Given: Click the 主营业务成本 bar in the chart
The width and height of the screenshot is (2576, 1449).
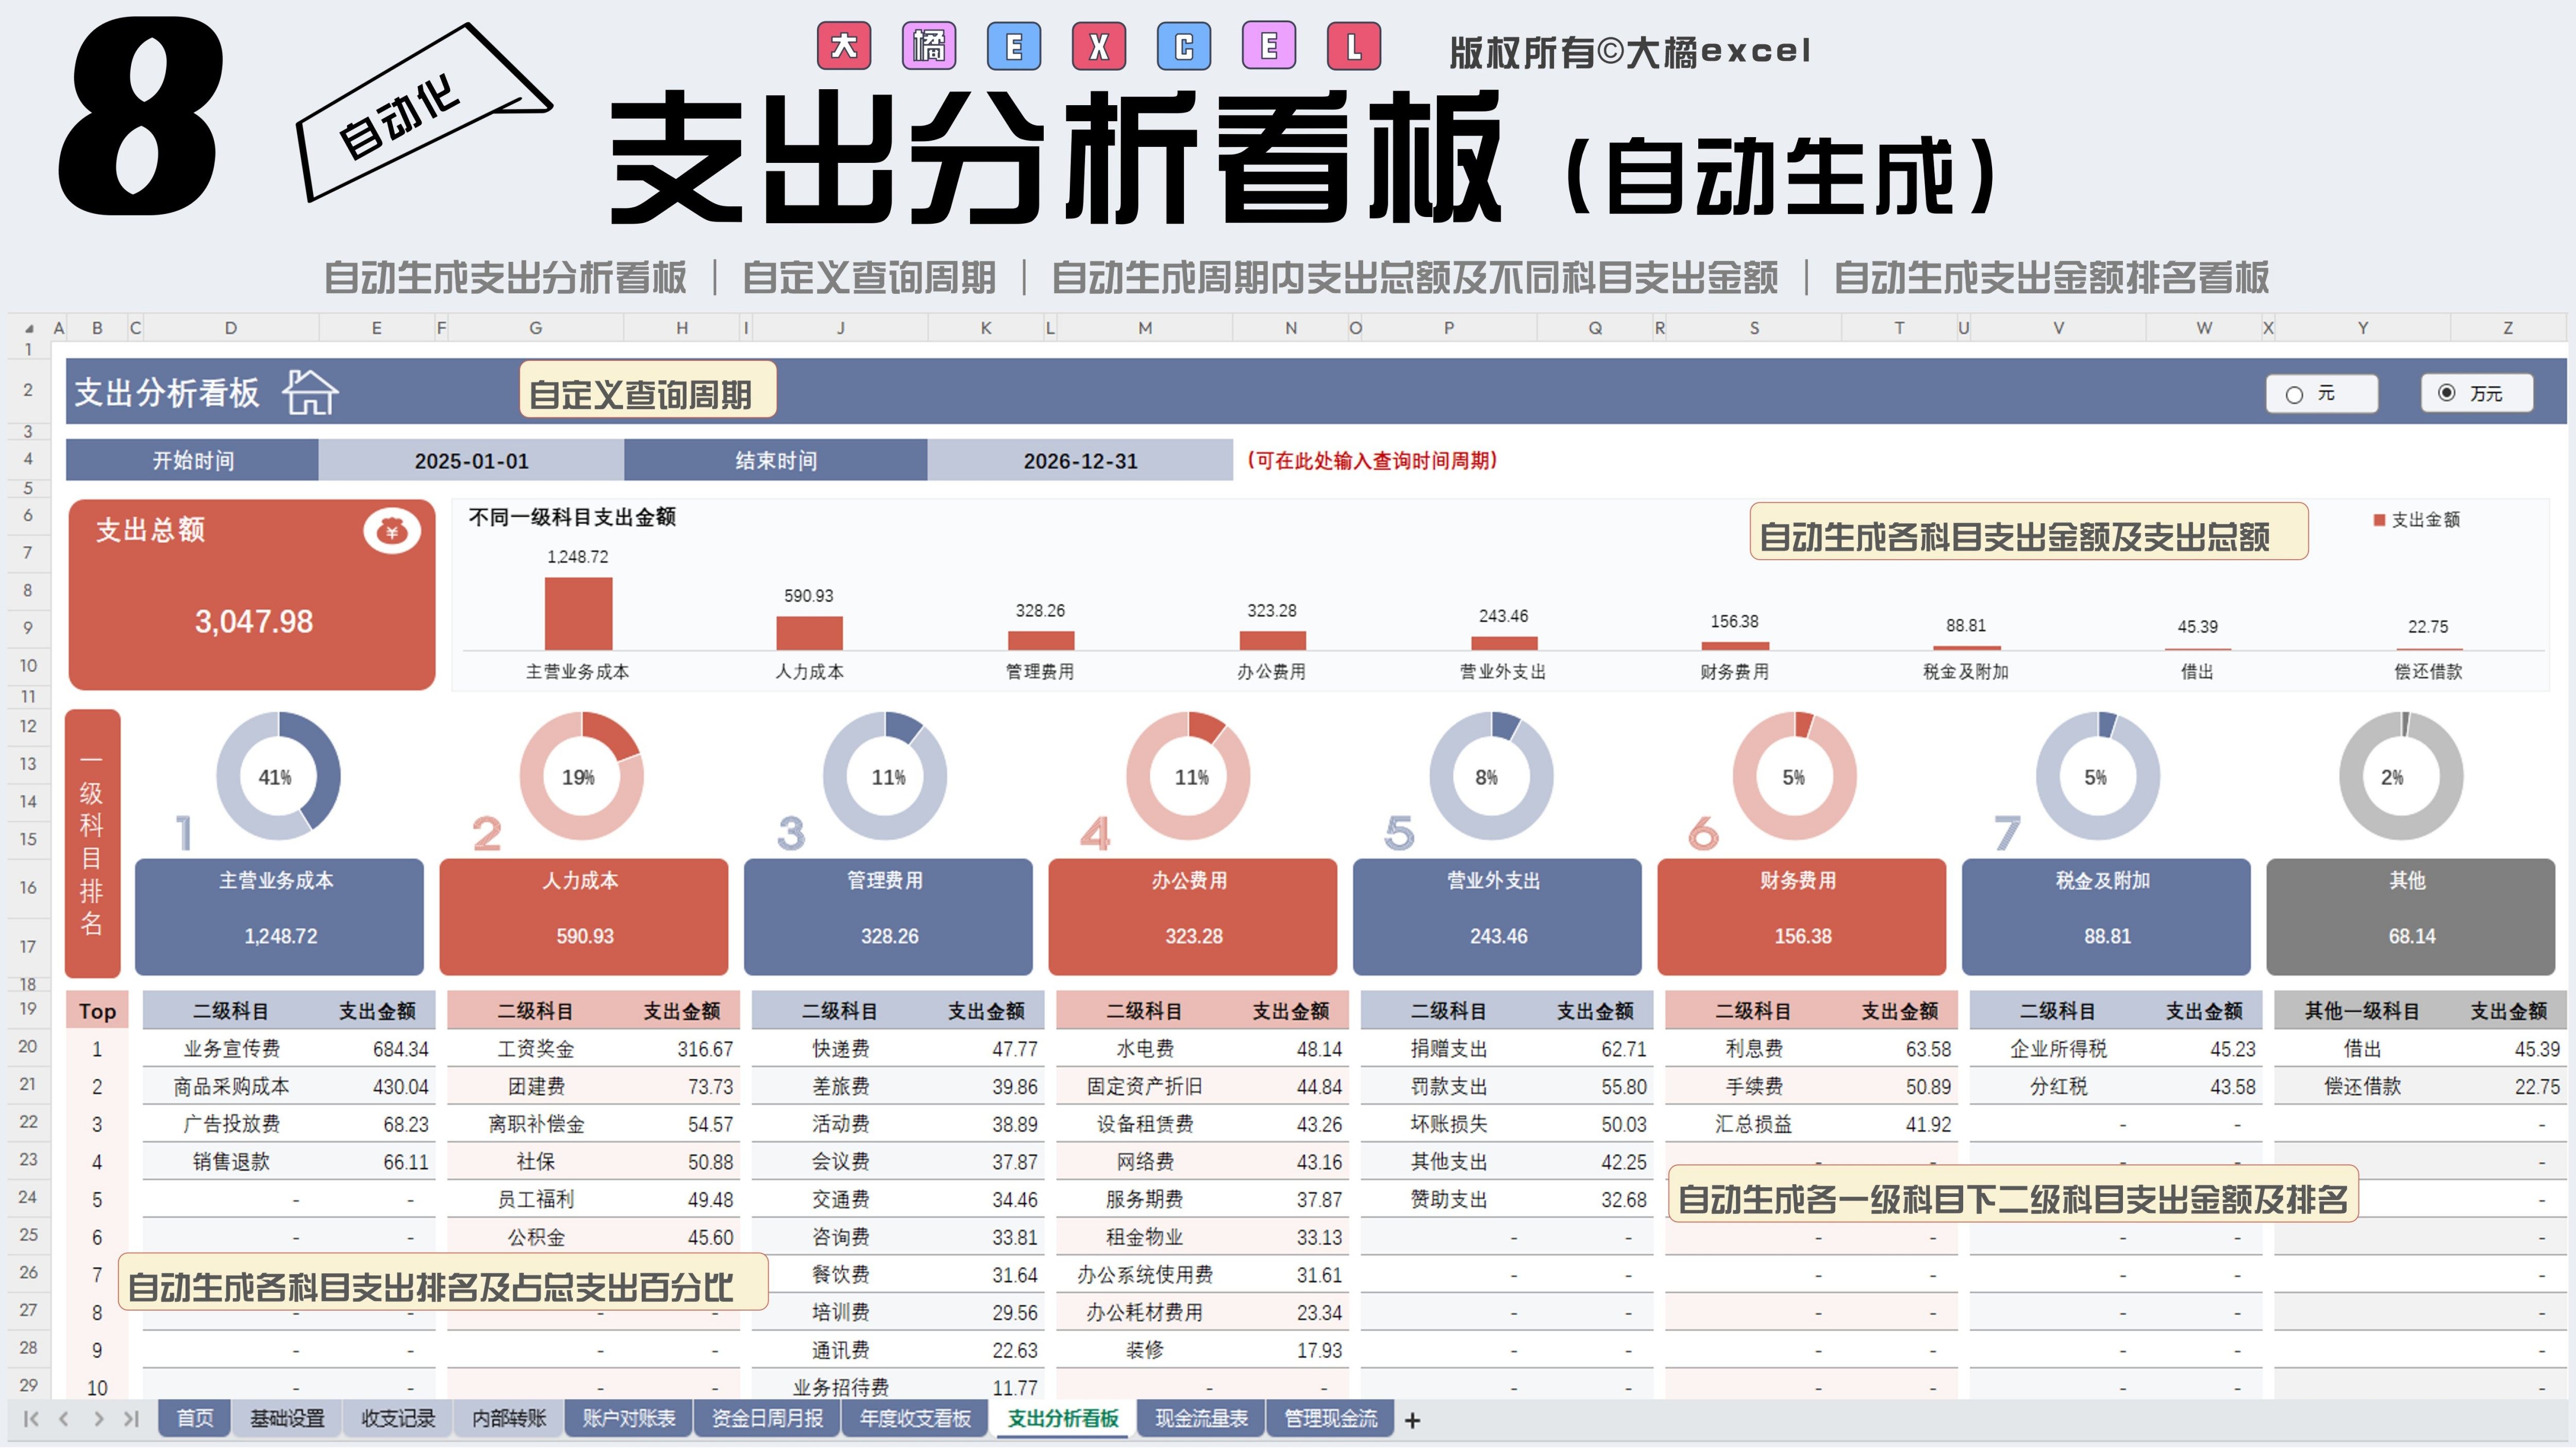Looking at the screenshot, I should [x=578, y=614].
